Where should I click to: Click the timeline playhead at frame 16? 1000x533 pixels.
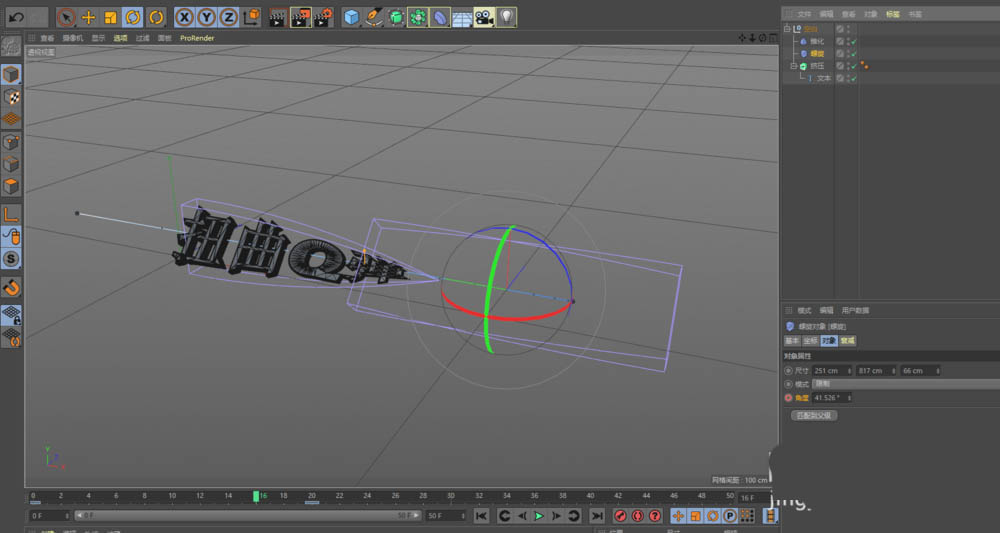(256, 496)
